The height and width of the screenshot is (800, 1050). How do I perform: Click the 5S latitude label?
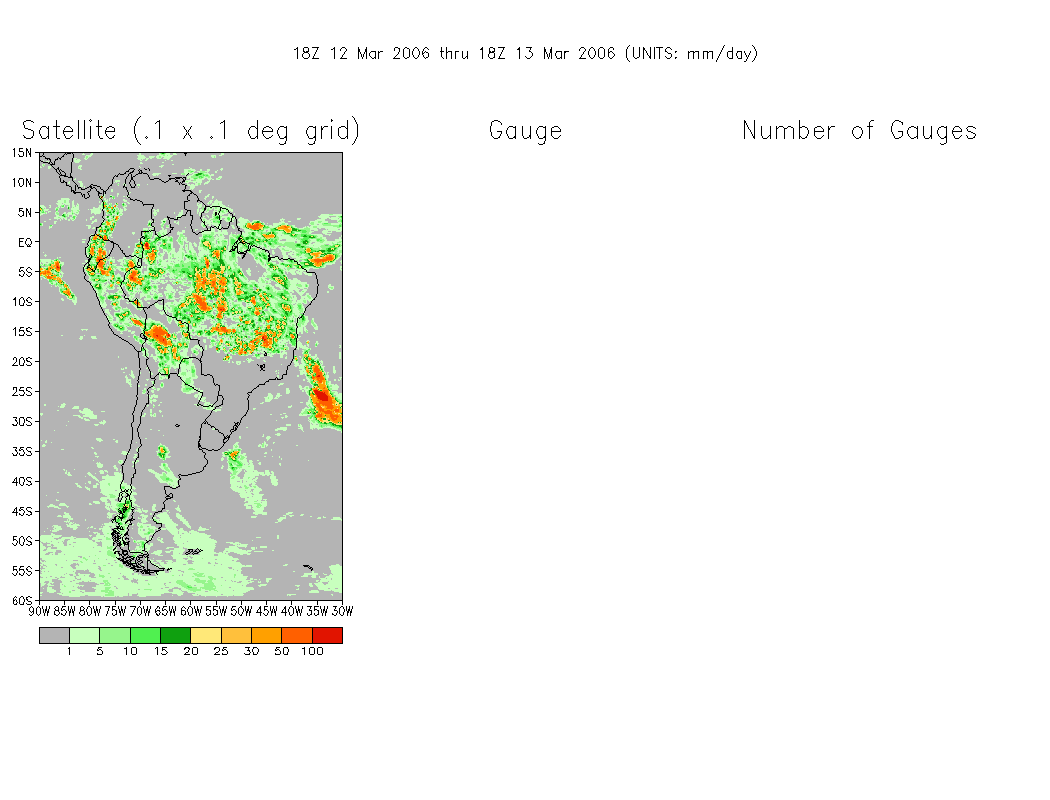[25, 272]
